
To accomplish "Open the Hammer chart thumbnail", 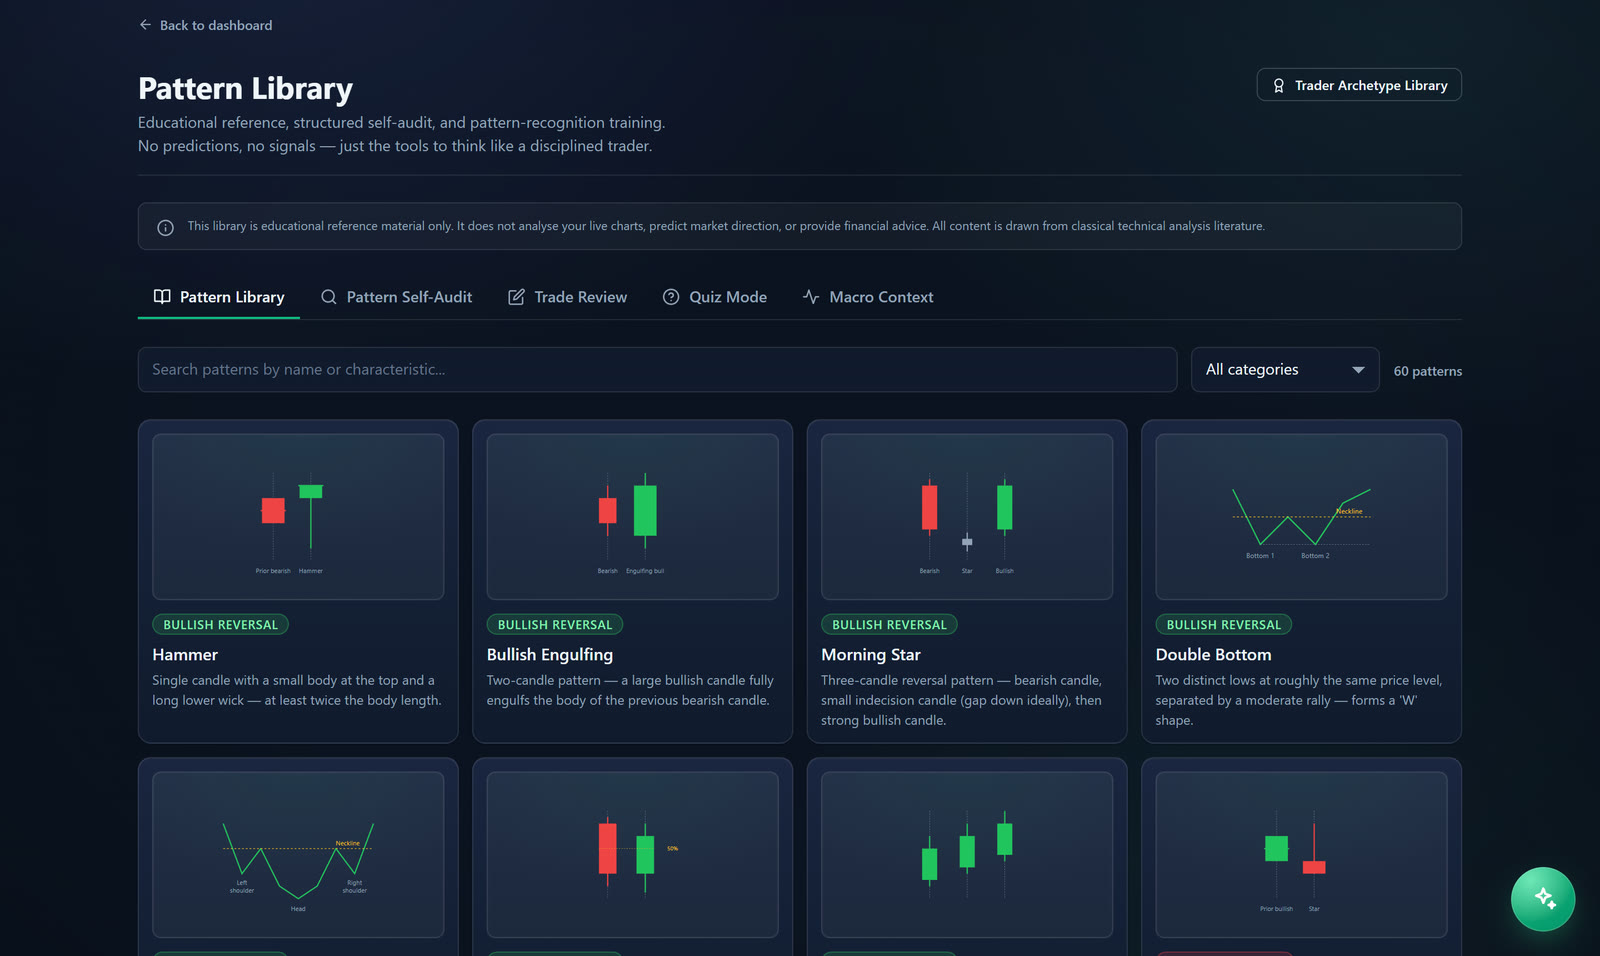I will (298, 517).
